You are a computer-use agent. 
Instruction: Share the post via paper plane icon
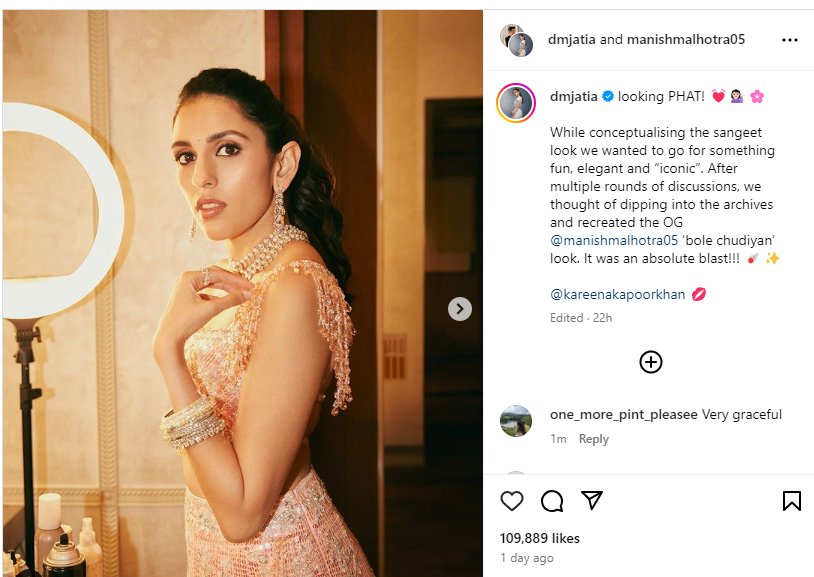pos(592,501)
